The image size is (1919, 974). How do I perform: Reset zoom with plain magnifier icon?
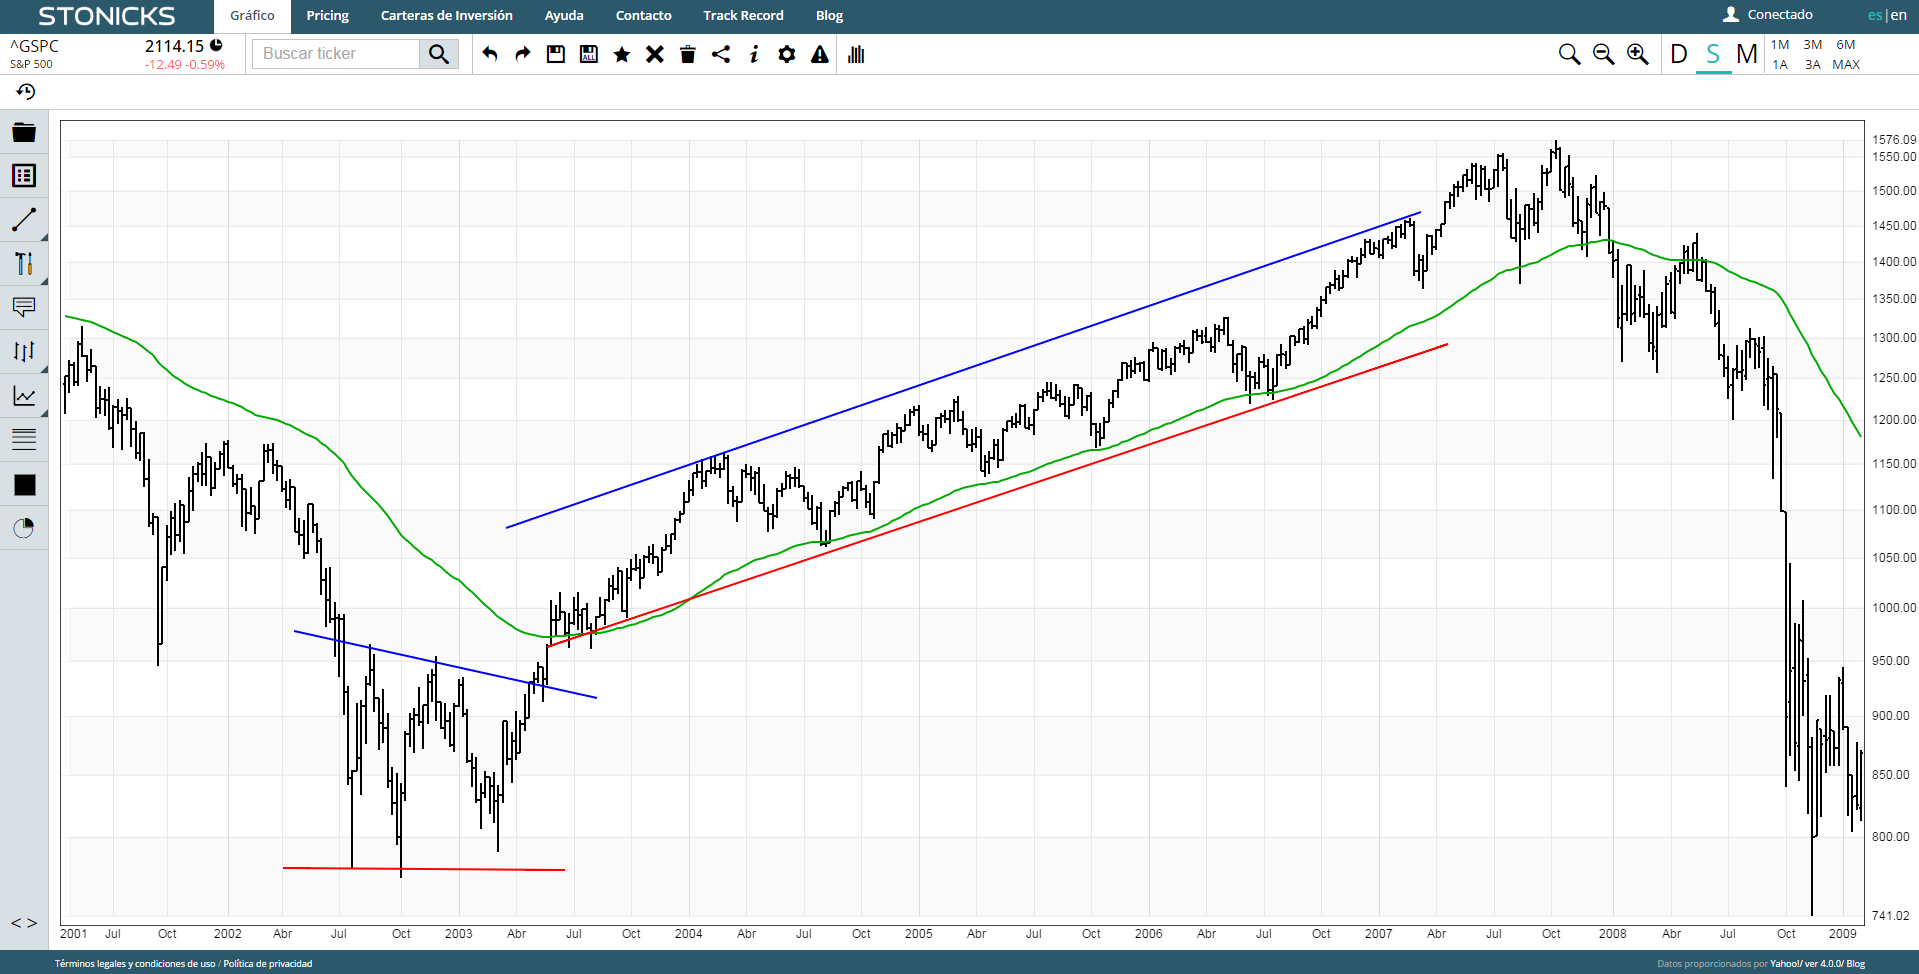(1570, 54)
